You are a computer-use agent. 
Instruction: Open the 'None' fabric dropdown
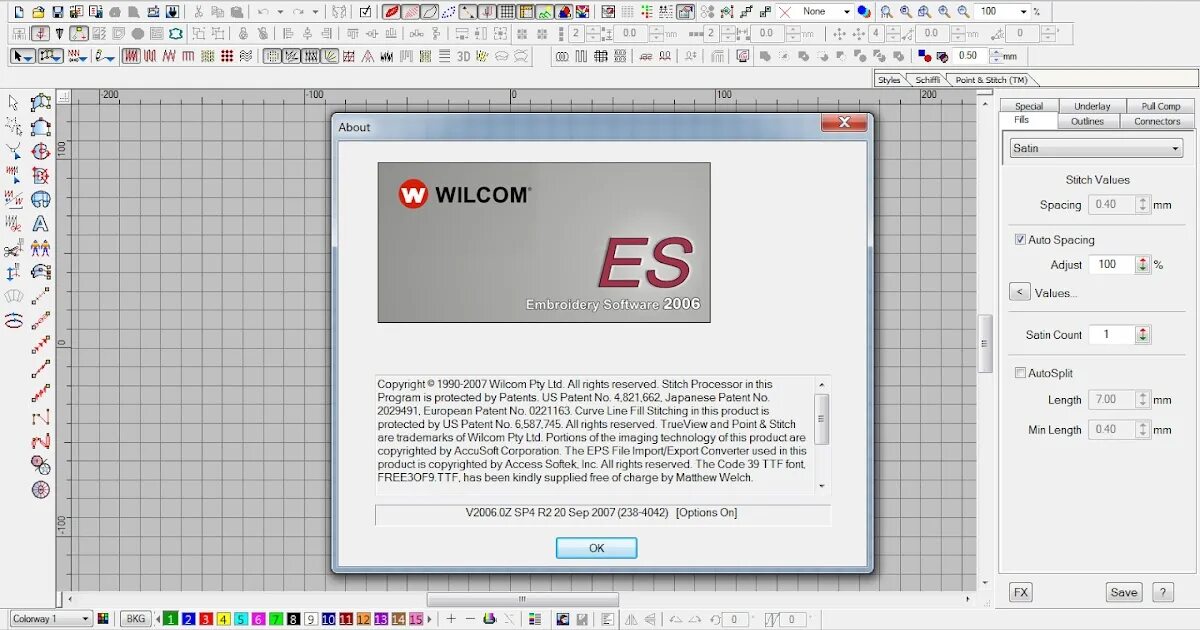tap(846, 11)
